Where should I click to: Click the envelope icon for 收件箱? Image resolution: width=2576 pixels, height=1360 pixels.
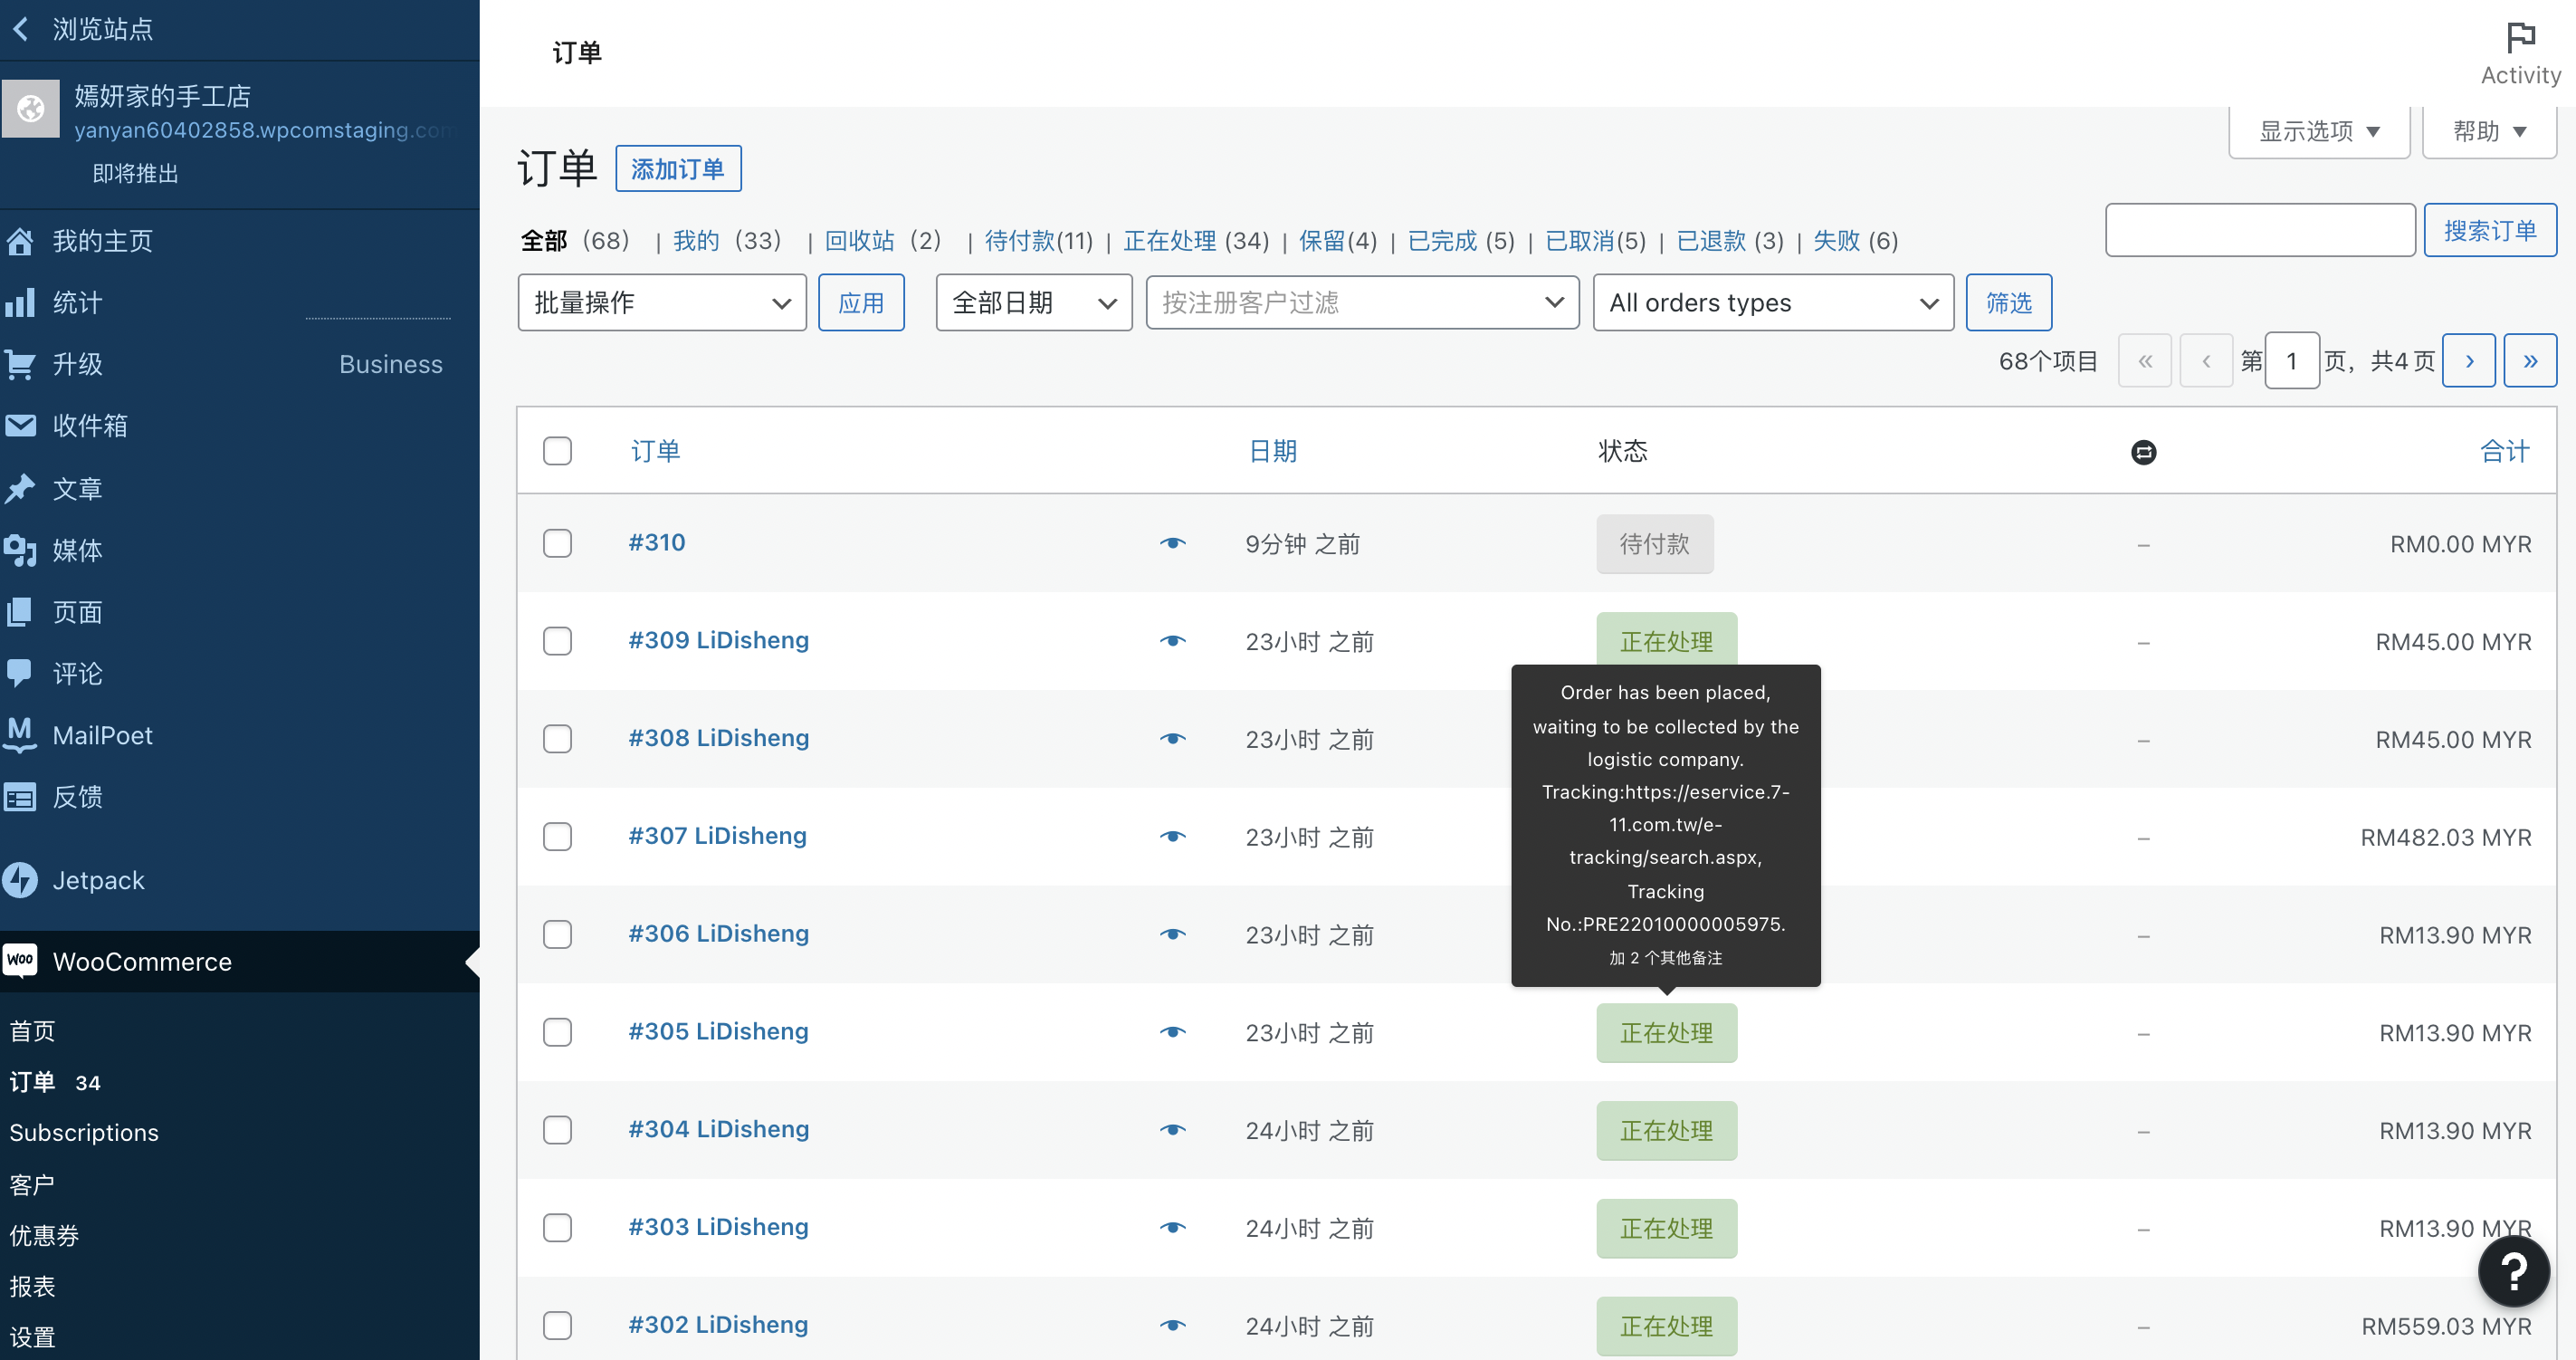click(20, 425)
